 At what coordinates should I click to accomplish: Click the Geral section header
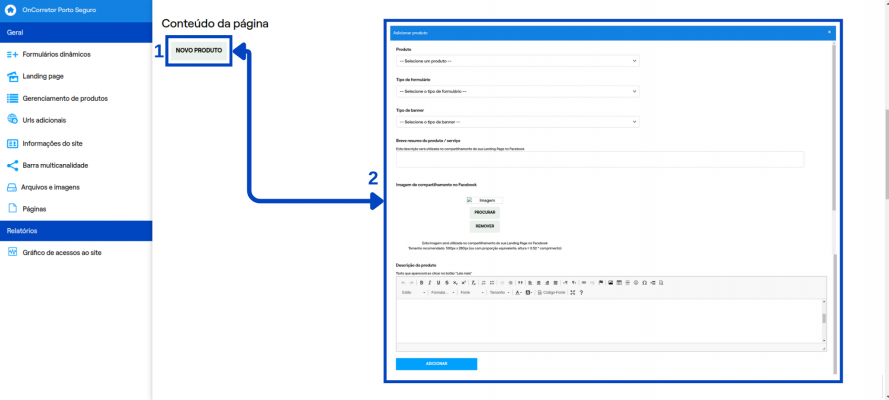click(76, 32)
